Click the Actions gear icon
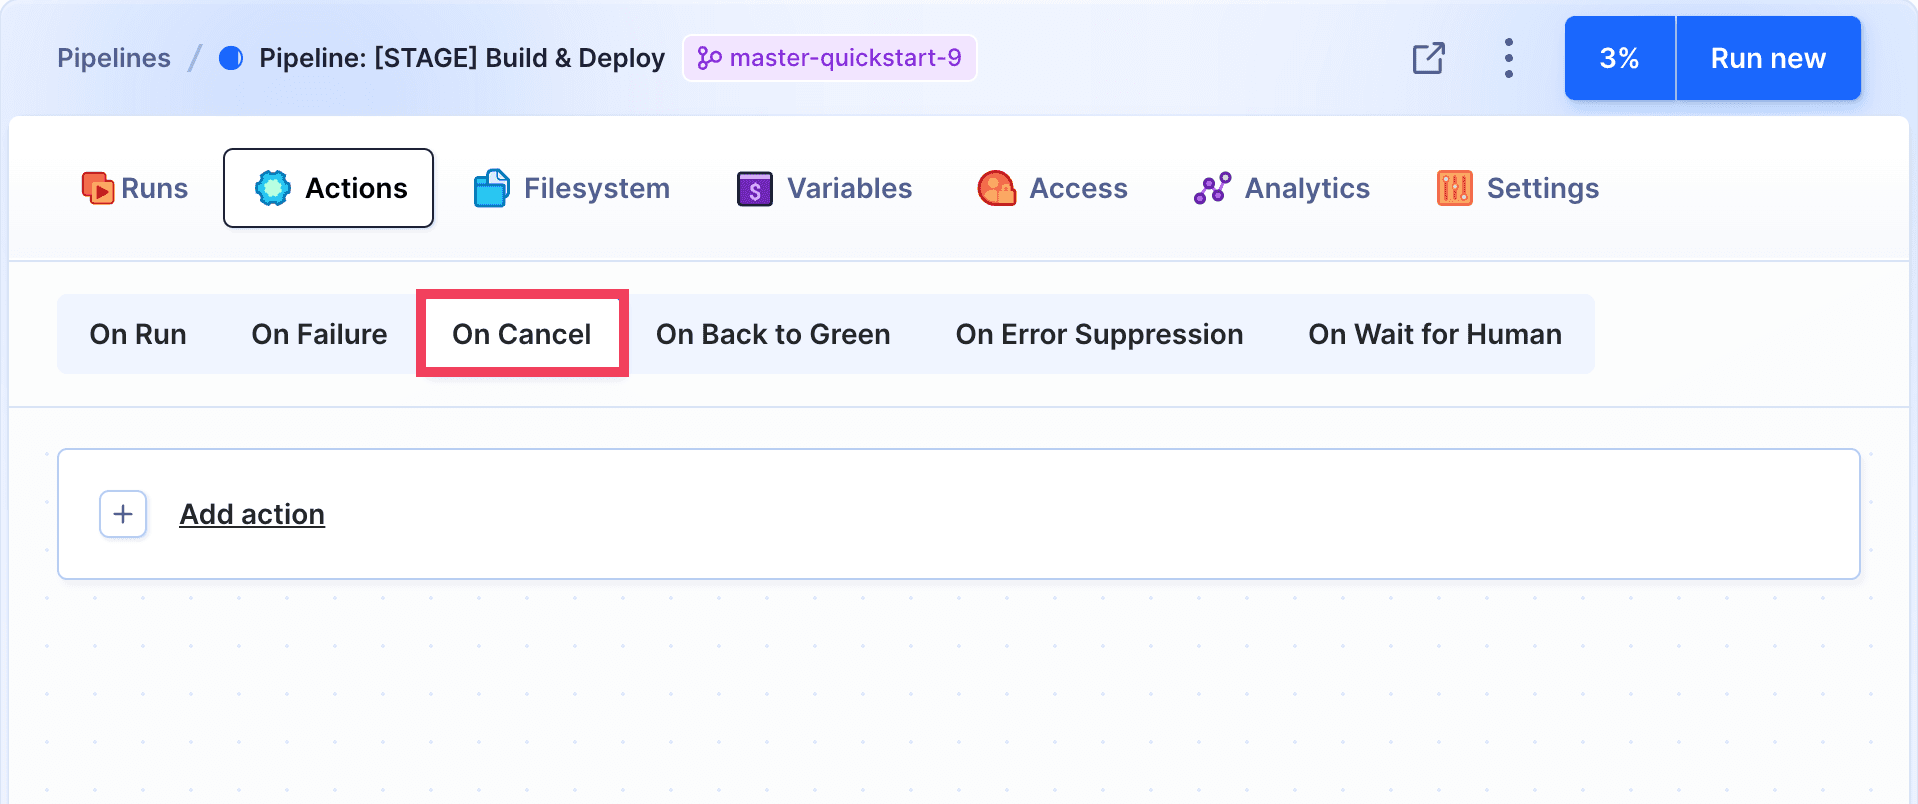 (272, 188)
